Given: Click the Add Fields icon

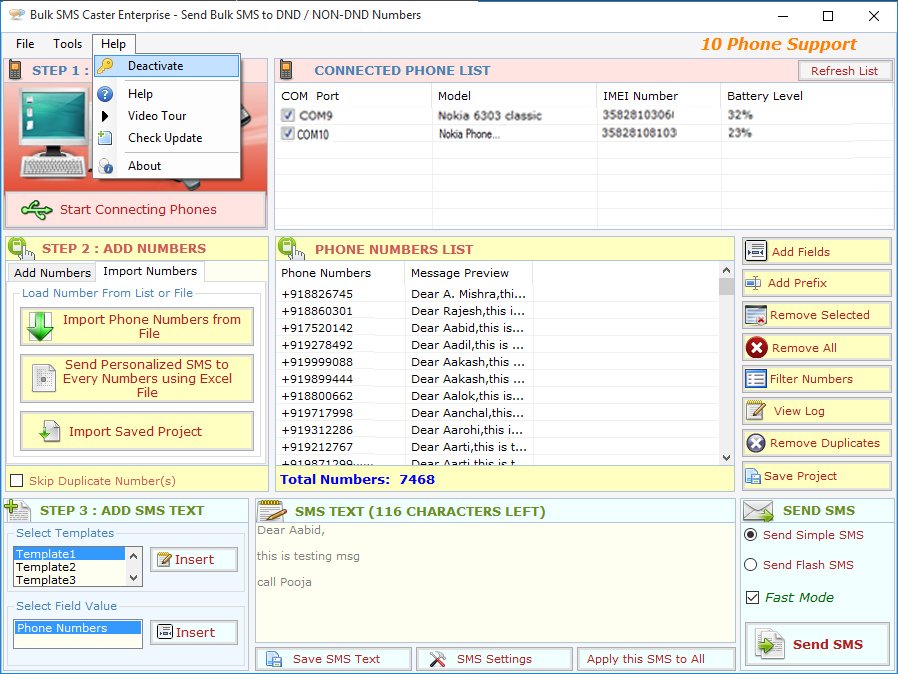Looking at the screenshot, I should (756, 251).
